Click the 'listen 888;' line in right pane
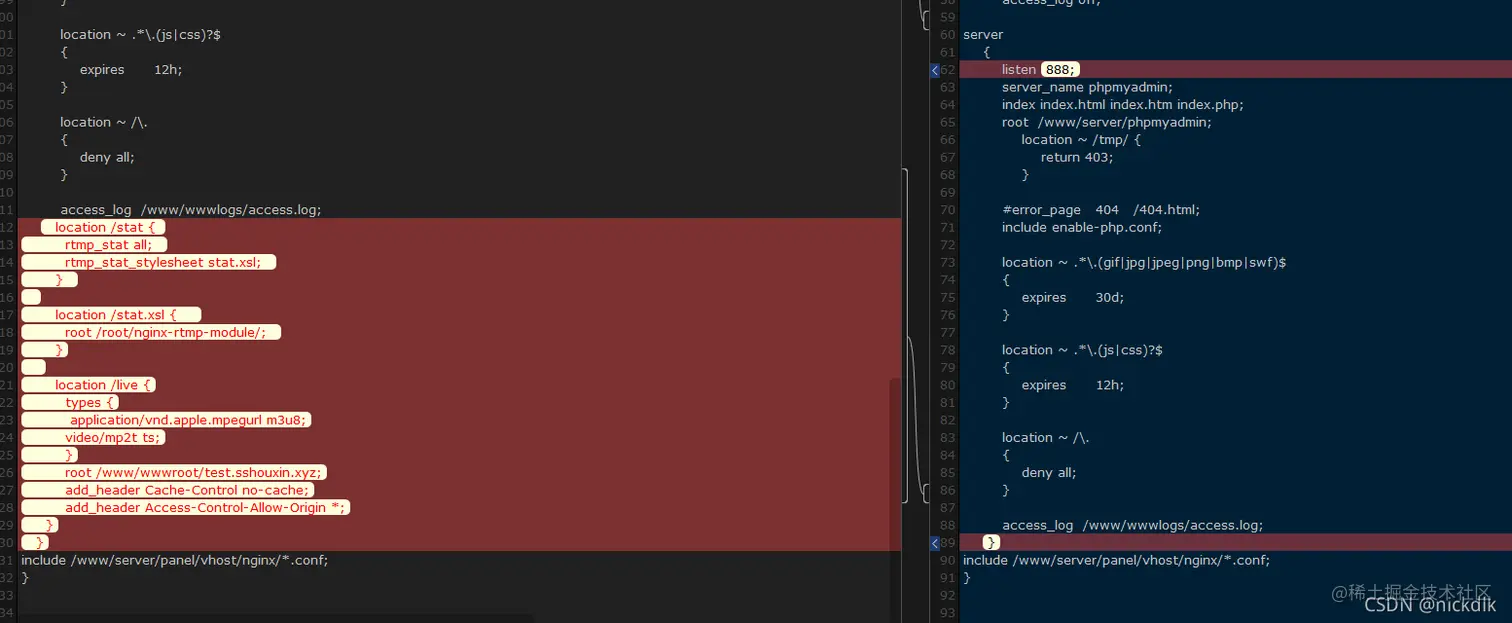 coord(1040,70)
